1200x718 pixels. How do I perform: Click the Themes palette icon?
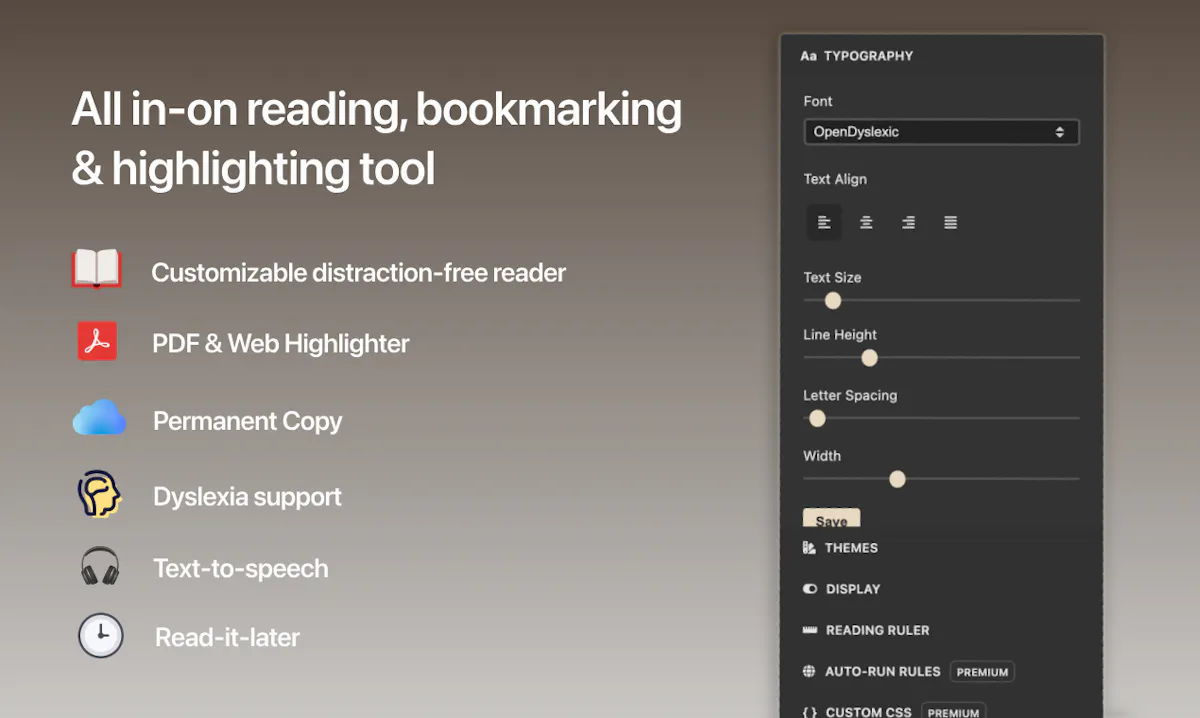click(810, 548)
